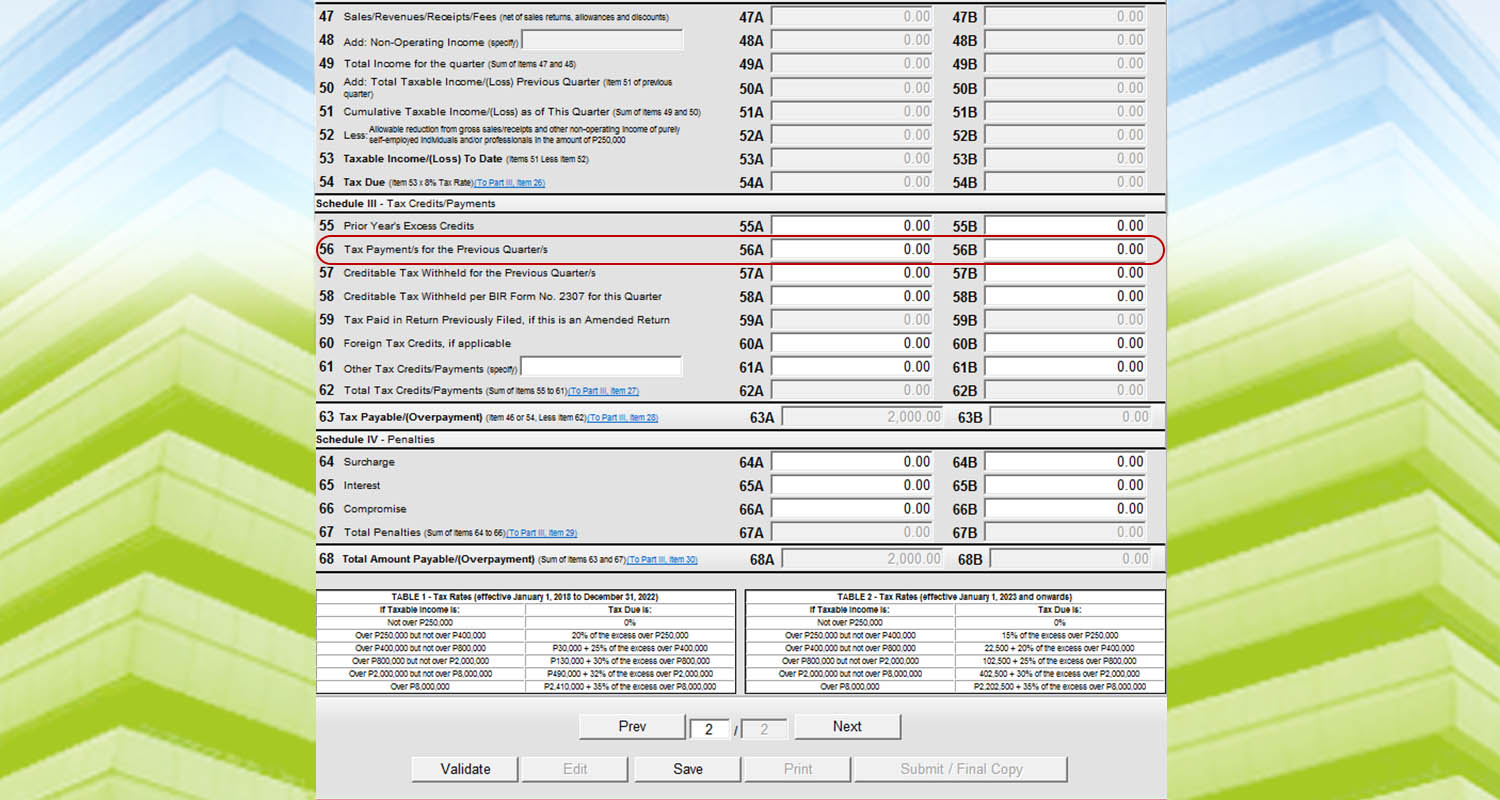Click field 48A Non-Operating Income amount
The image size is (1500, 800).
click(853, 40)
